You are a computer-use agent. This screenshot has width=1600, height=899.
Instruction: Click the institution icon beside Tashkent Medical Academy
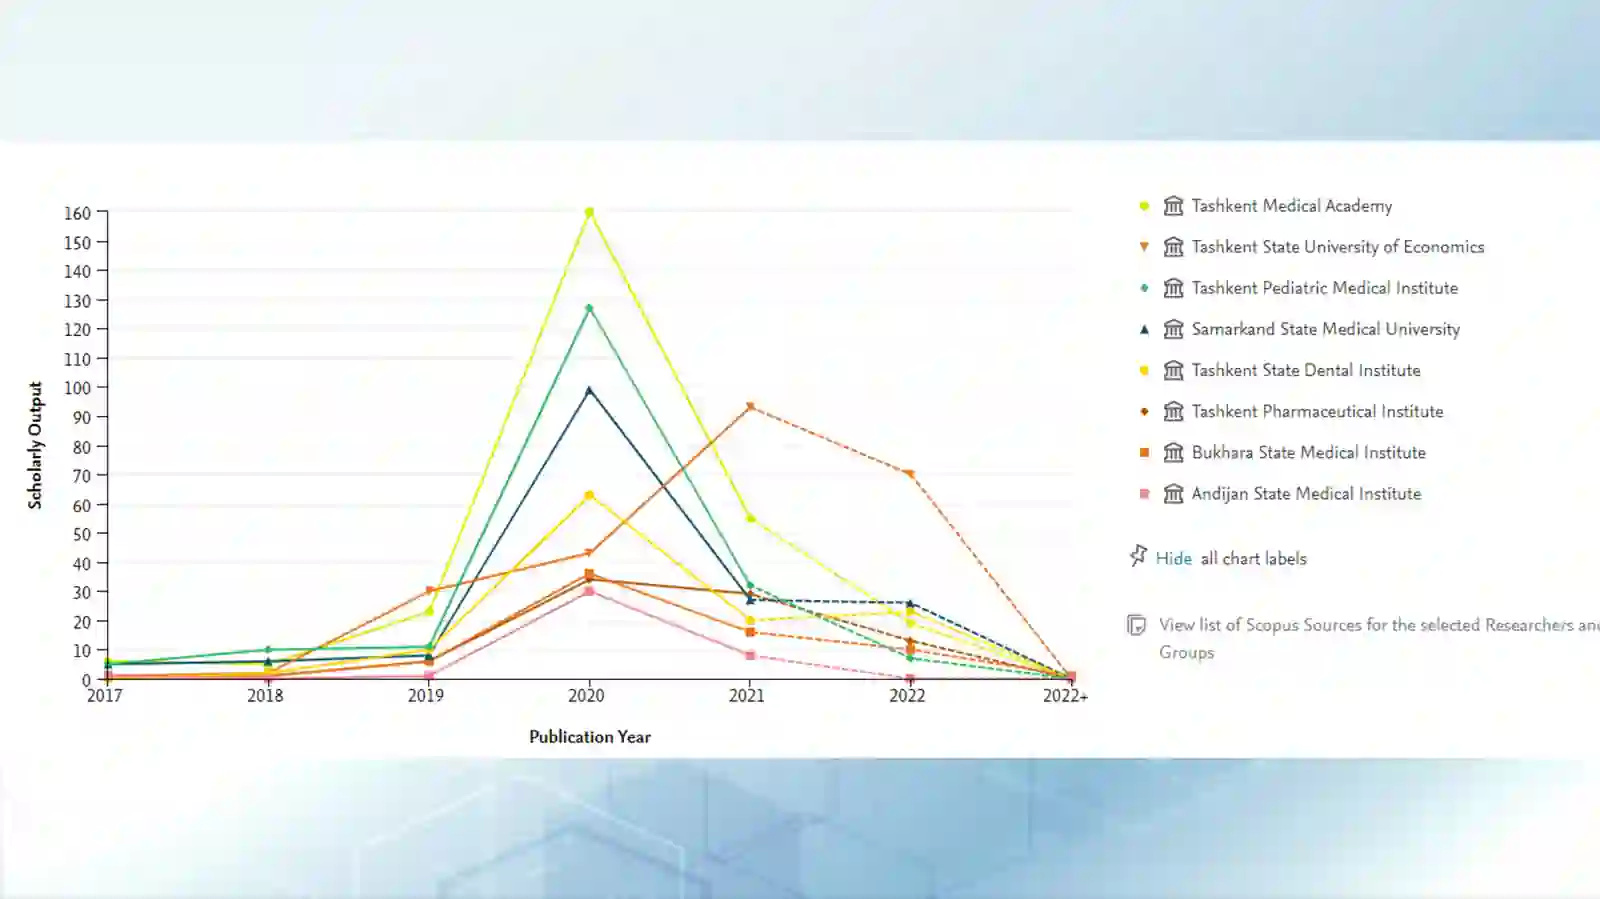(1173, 206)
